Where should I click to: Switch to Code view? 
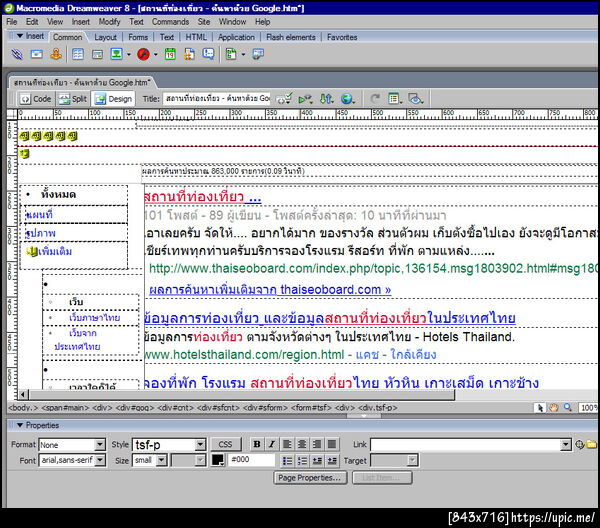[36, 99]
